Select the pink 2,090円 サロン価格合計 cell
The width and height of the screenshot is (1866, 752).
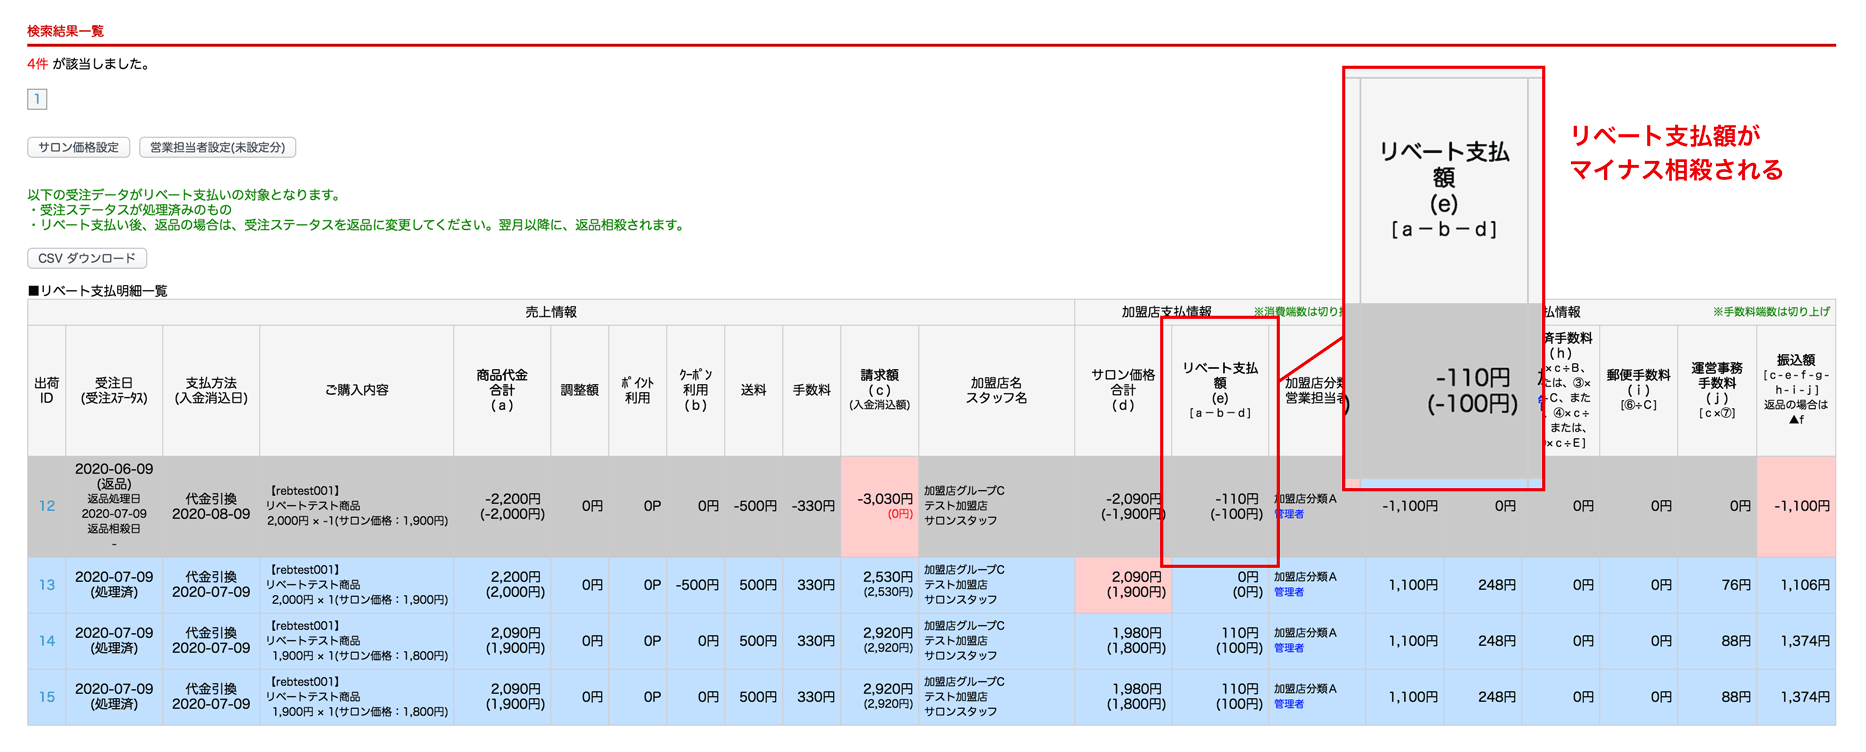1123,585
